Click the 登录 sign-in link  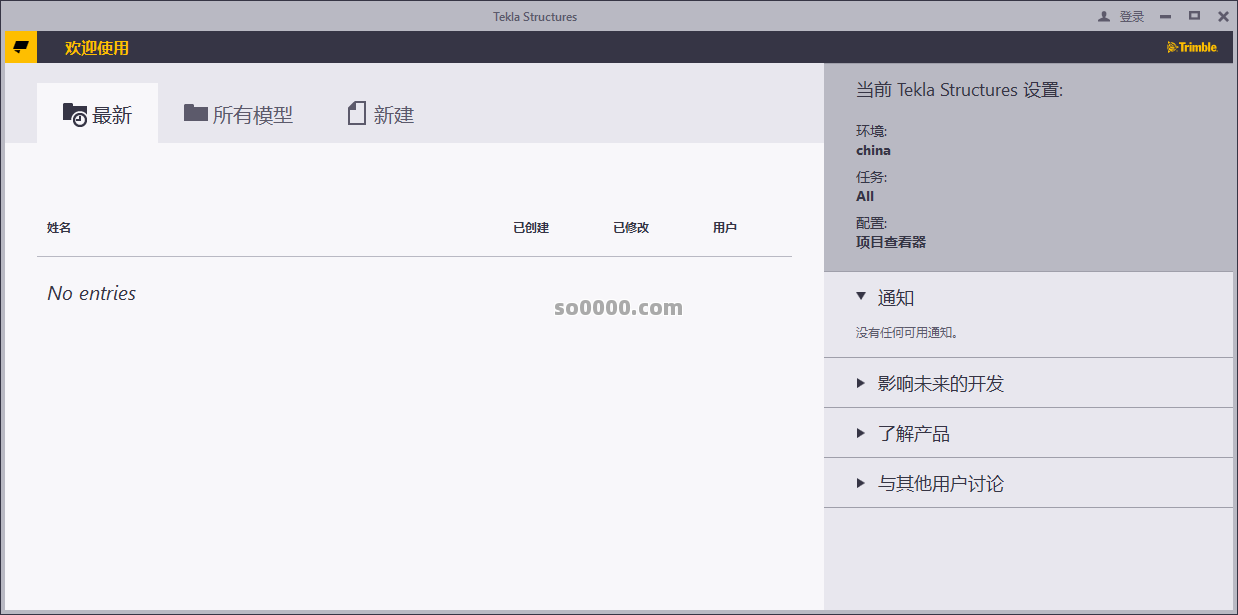[1132, 17]
